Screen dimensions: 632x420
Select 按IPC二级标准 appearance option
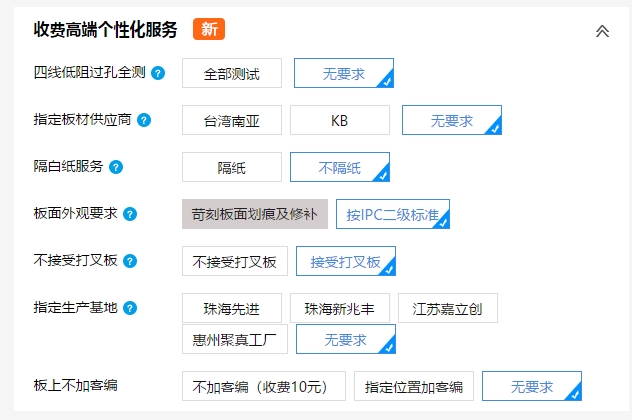click(393, 214)
